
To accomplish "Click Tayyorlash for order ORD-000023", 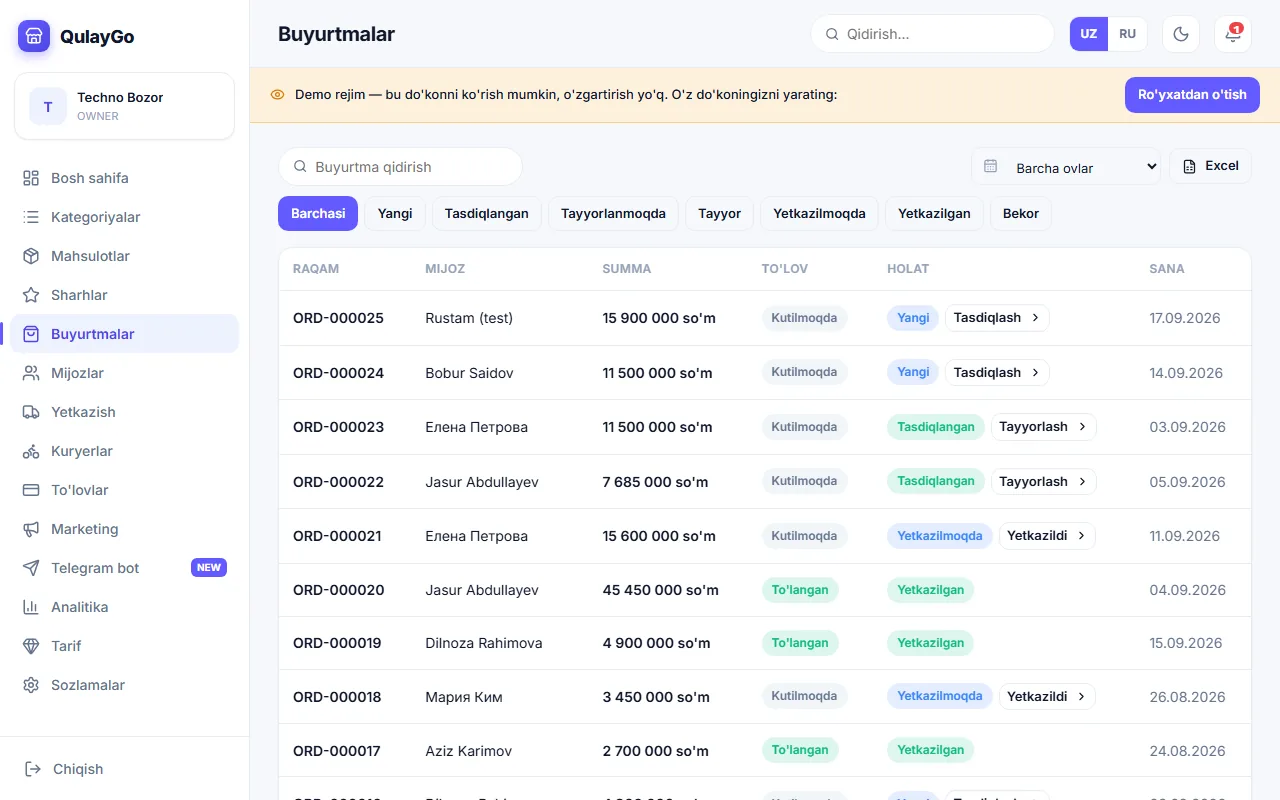I will pos(1043,427).
